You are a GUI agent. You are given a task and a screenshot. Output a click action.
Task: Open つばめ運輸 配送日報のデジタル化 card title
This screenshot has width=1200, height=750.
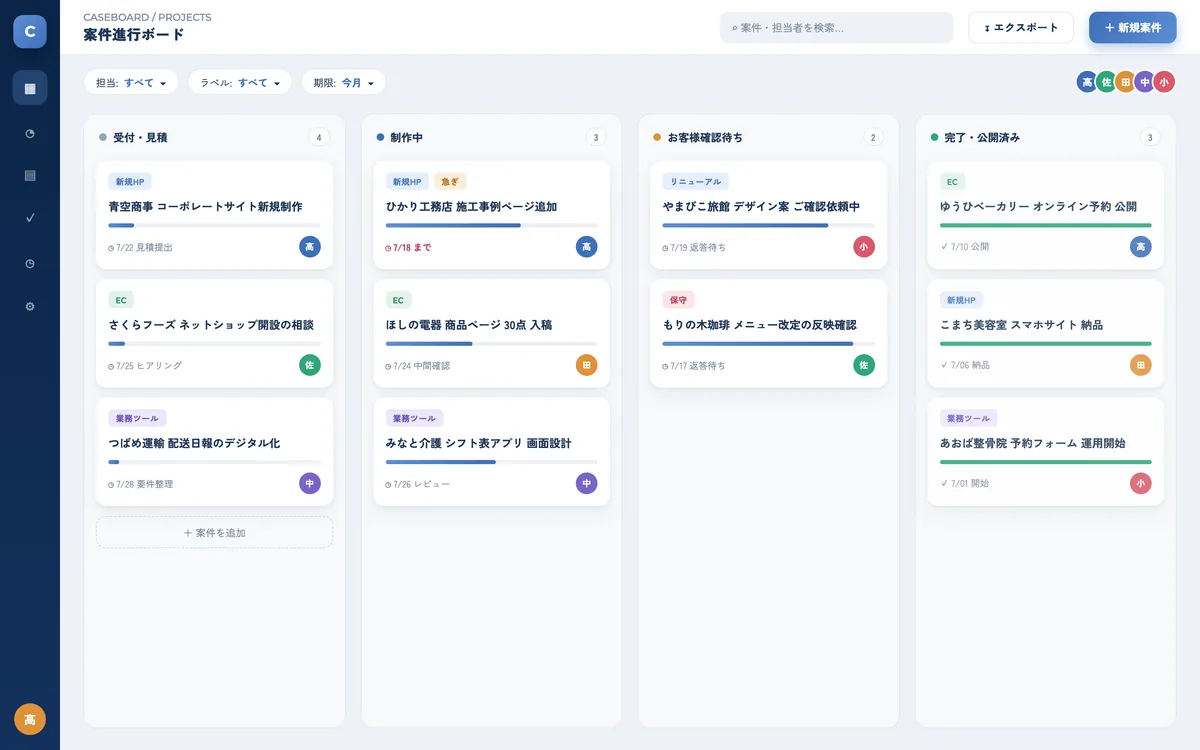tap(194, 443)
